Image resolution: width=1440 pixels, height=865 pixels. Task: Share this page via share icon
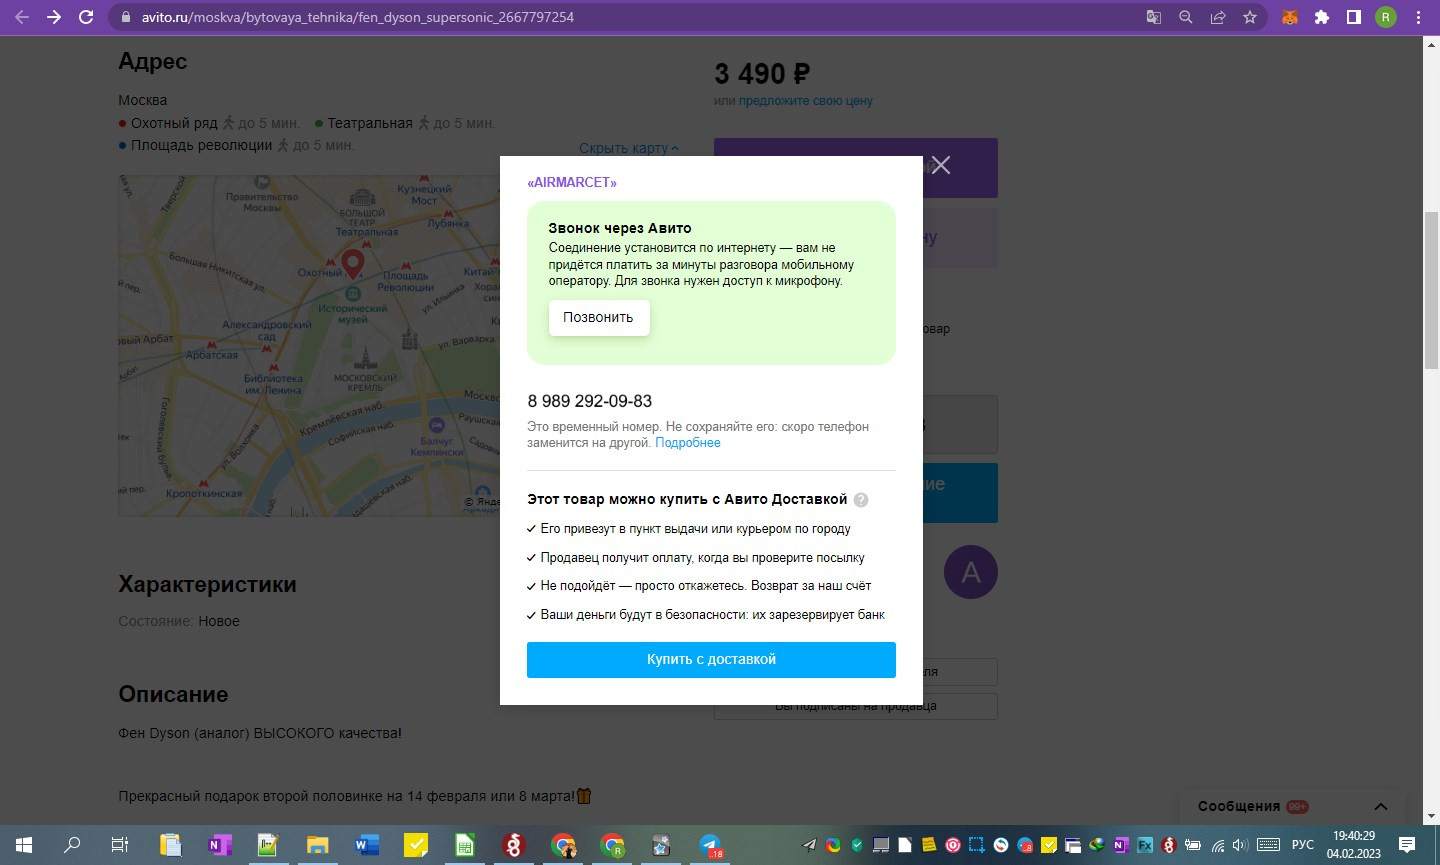coord(1218,17)
